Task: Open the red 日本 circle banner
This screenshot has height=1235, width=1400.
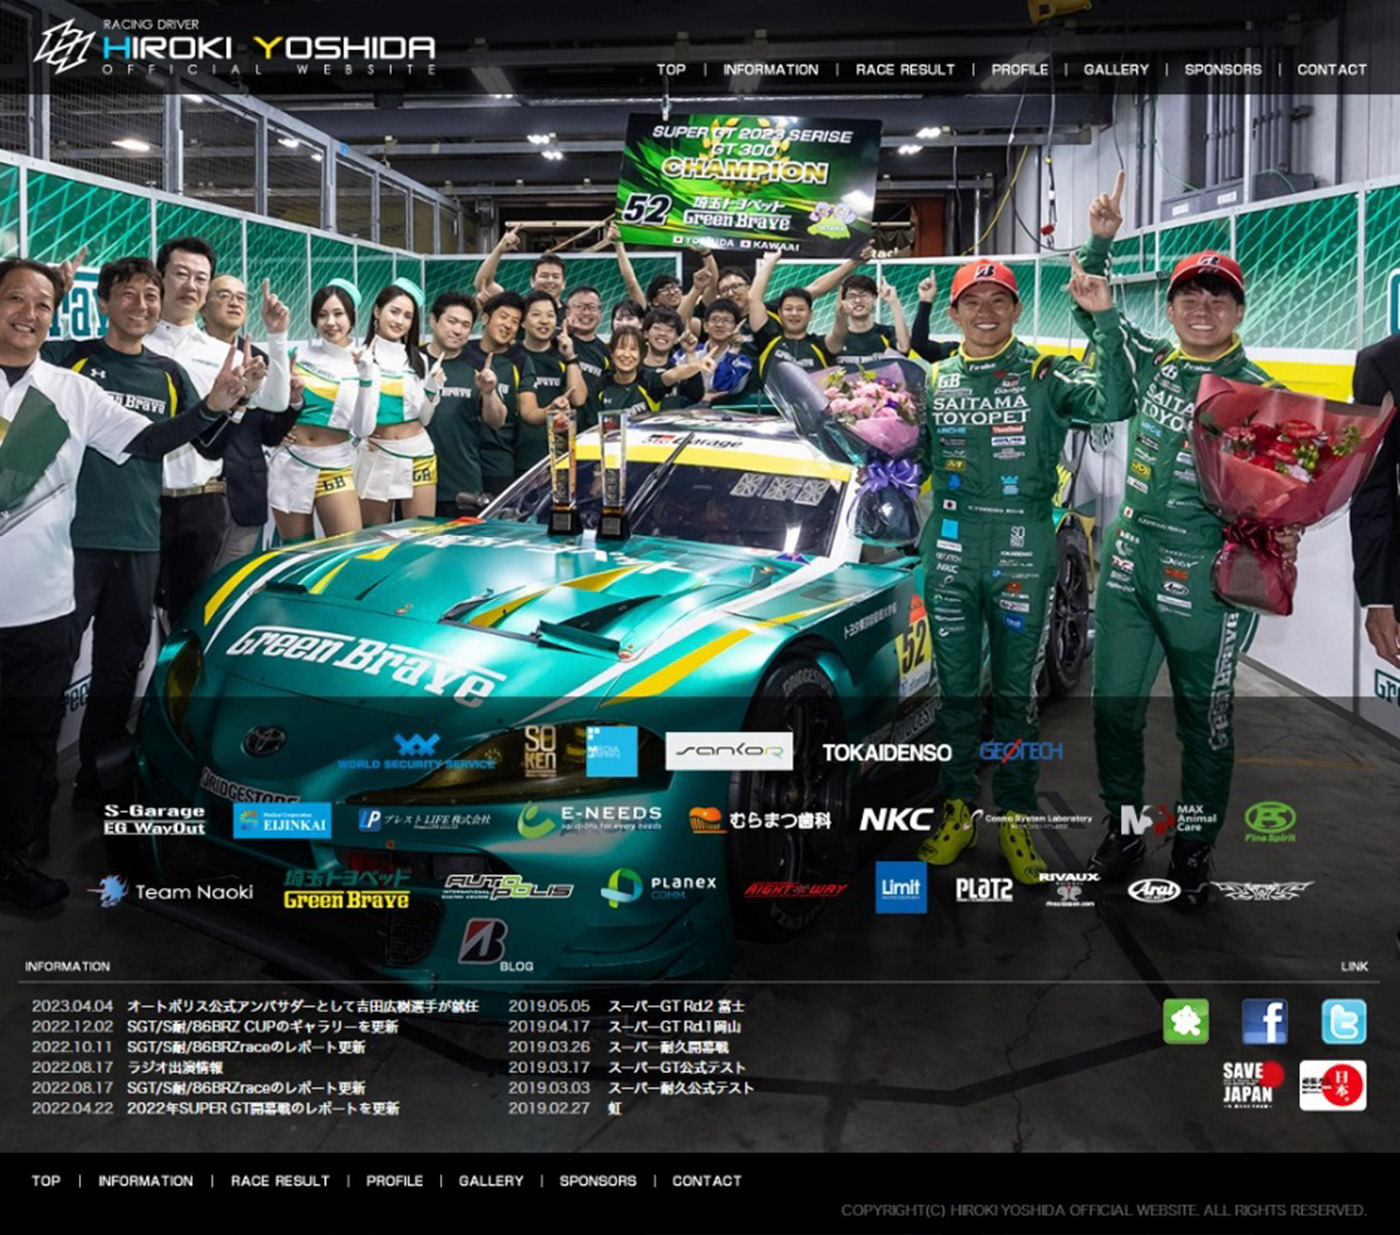Action: pos(1332,1085)
